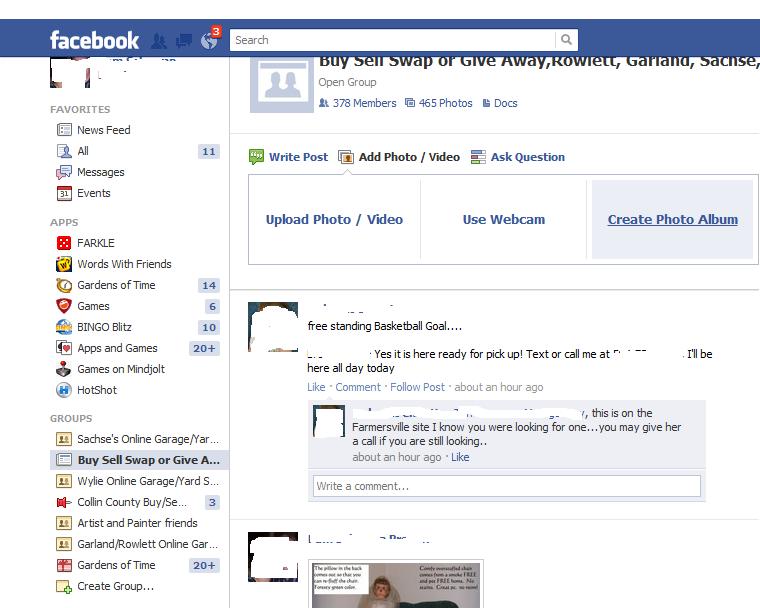Click the Write a comment field
Image resolution: width=760 pixels, height=608 pixels.
coord(507,486)
